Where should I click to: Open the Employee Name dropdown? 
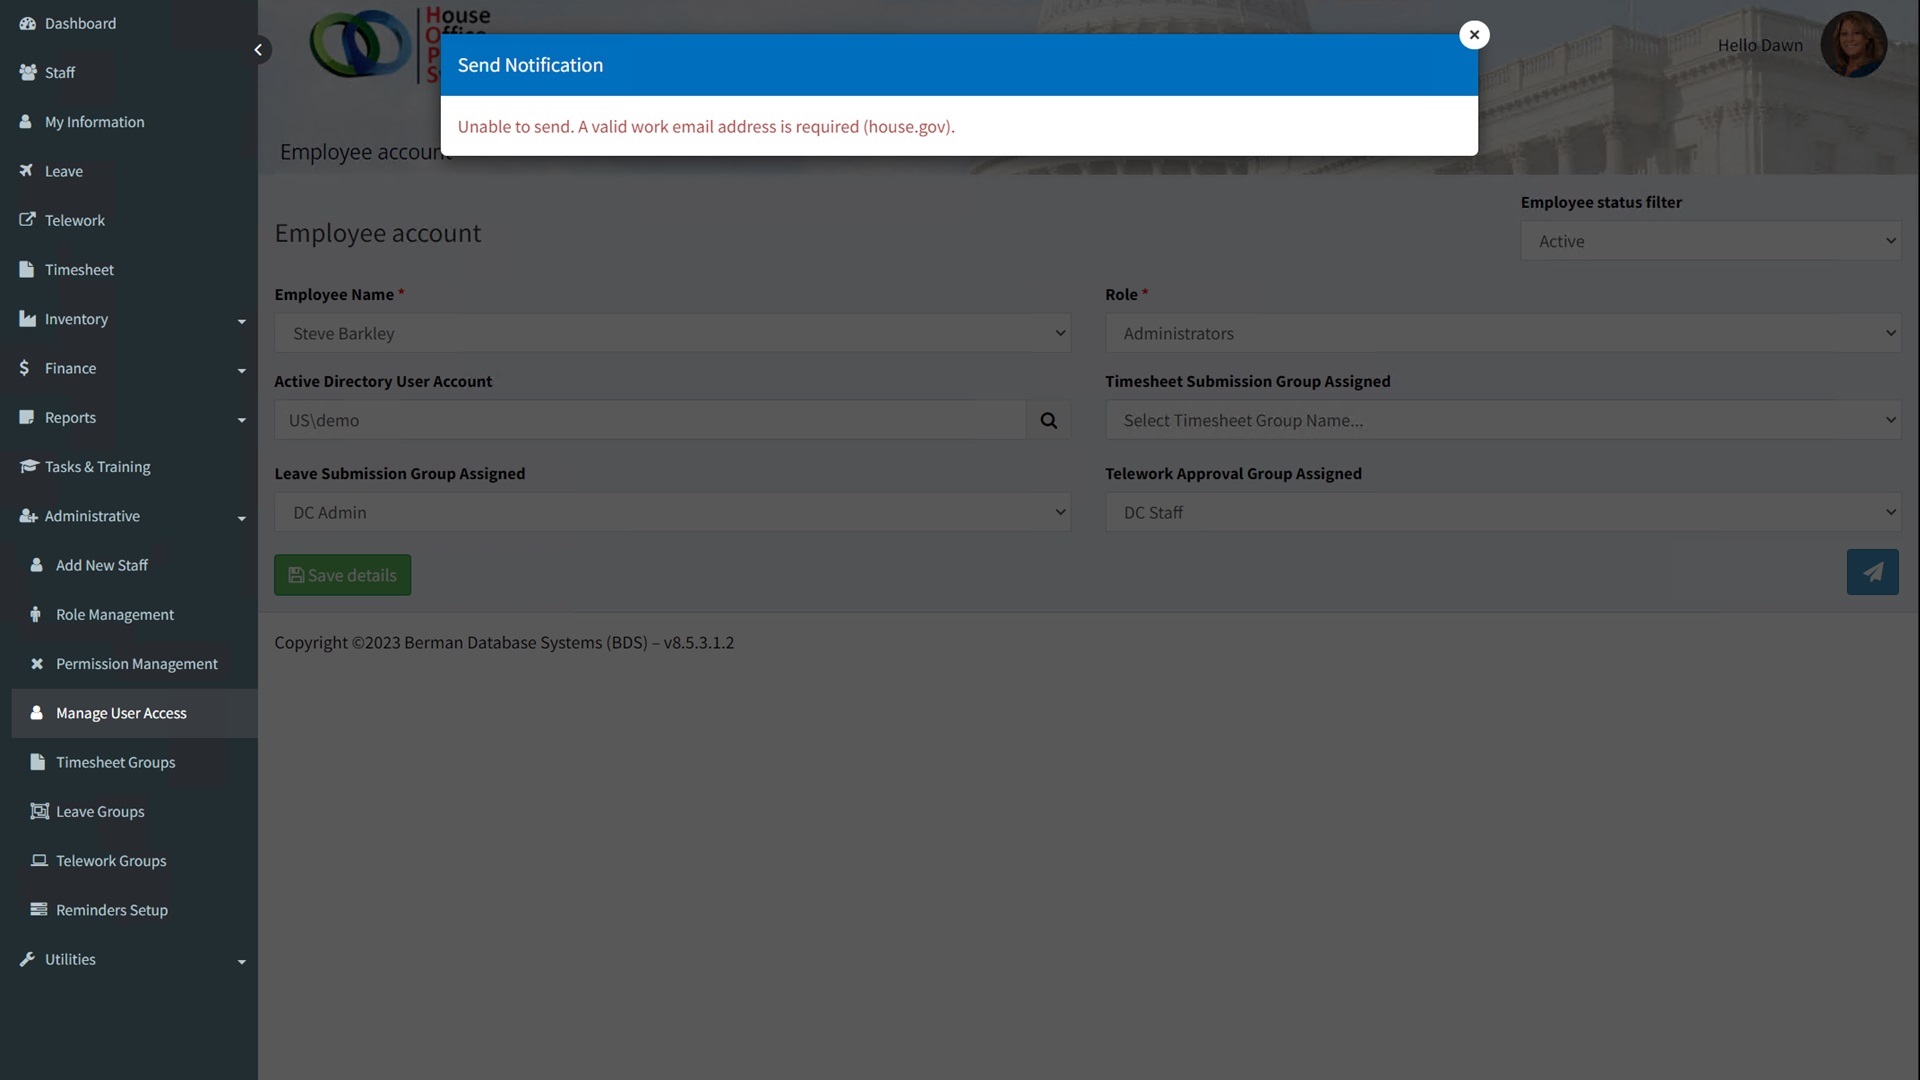click(672, 334)
